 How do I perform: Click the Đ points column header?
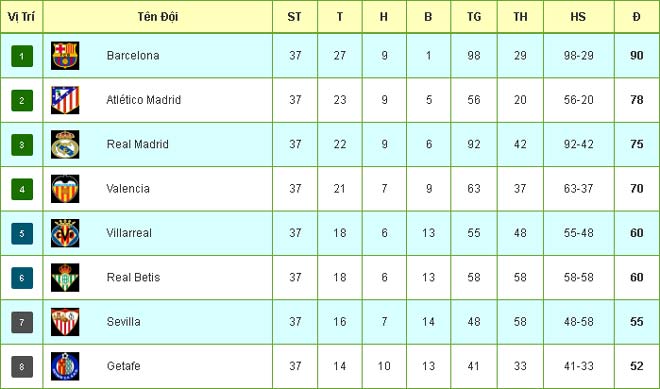(x=636, y=17)
